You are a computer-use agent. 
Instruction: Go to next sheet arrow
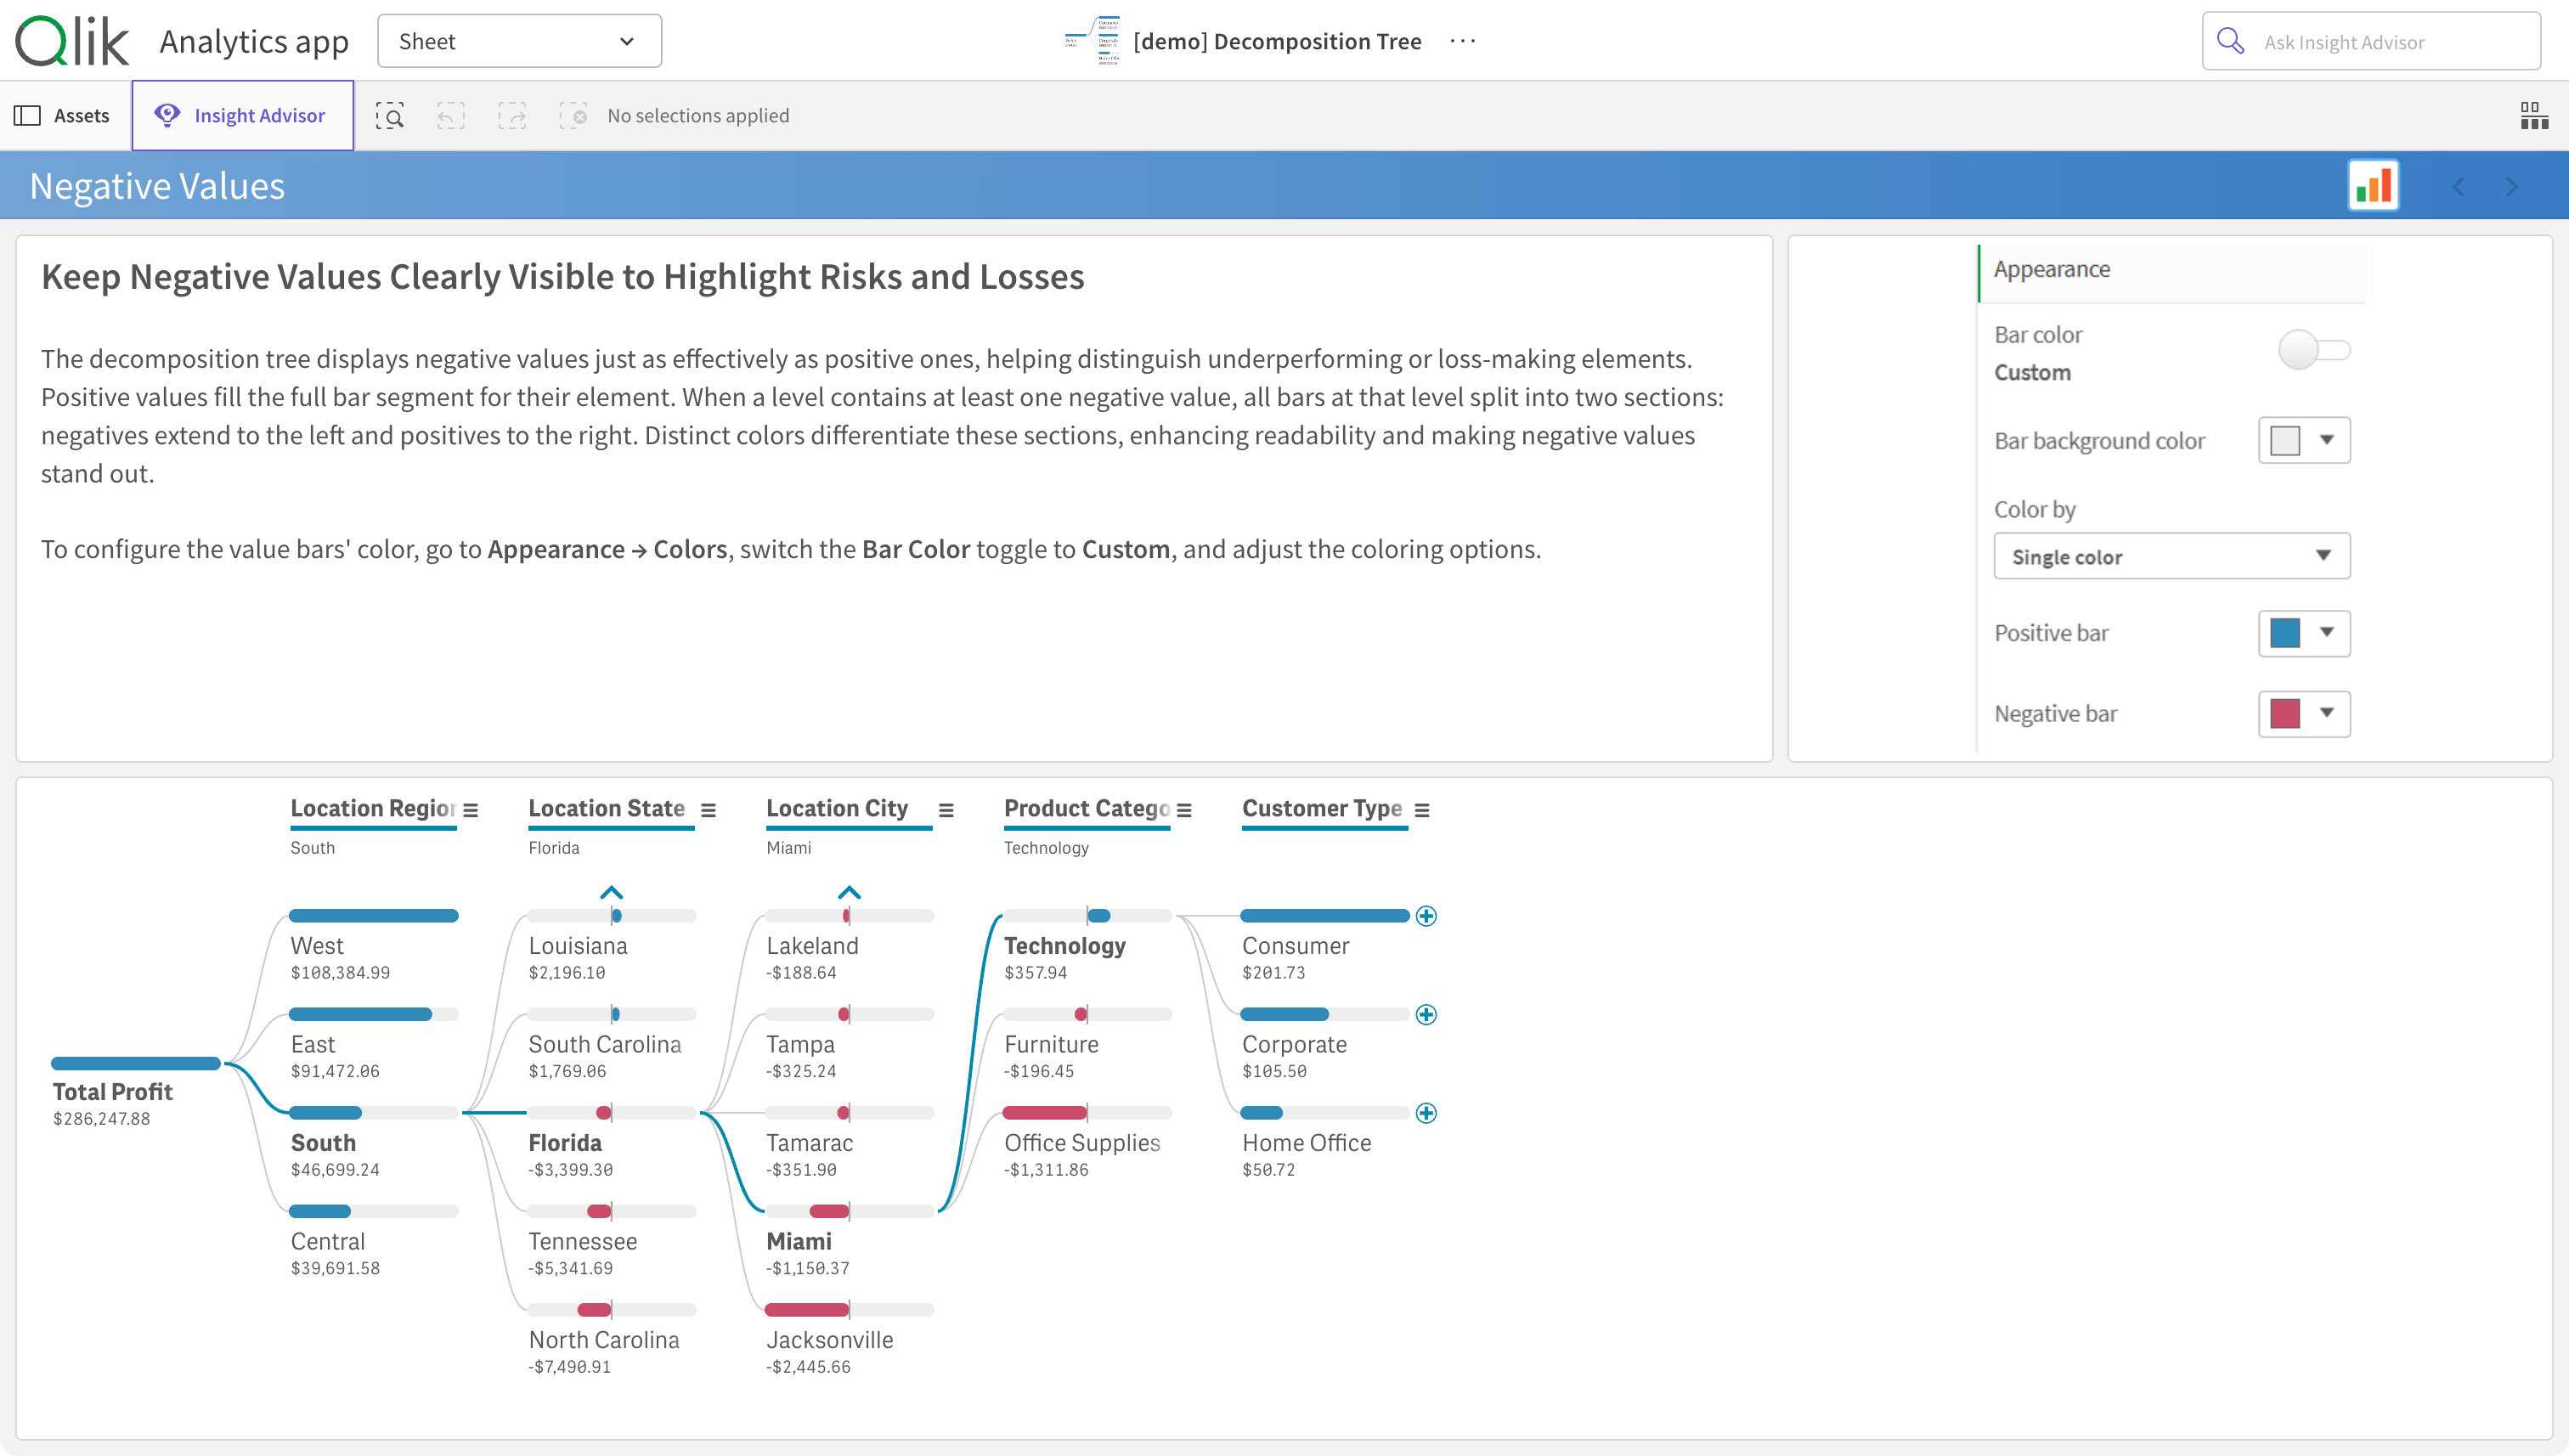[2511, 187]
